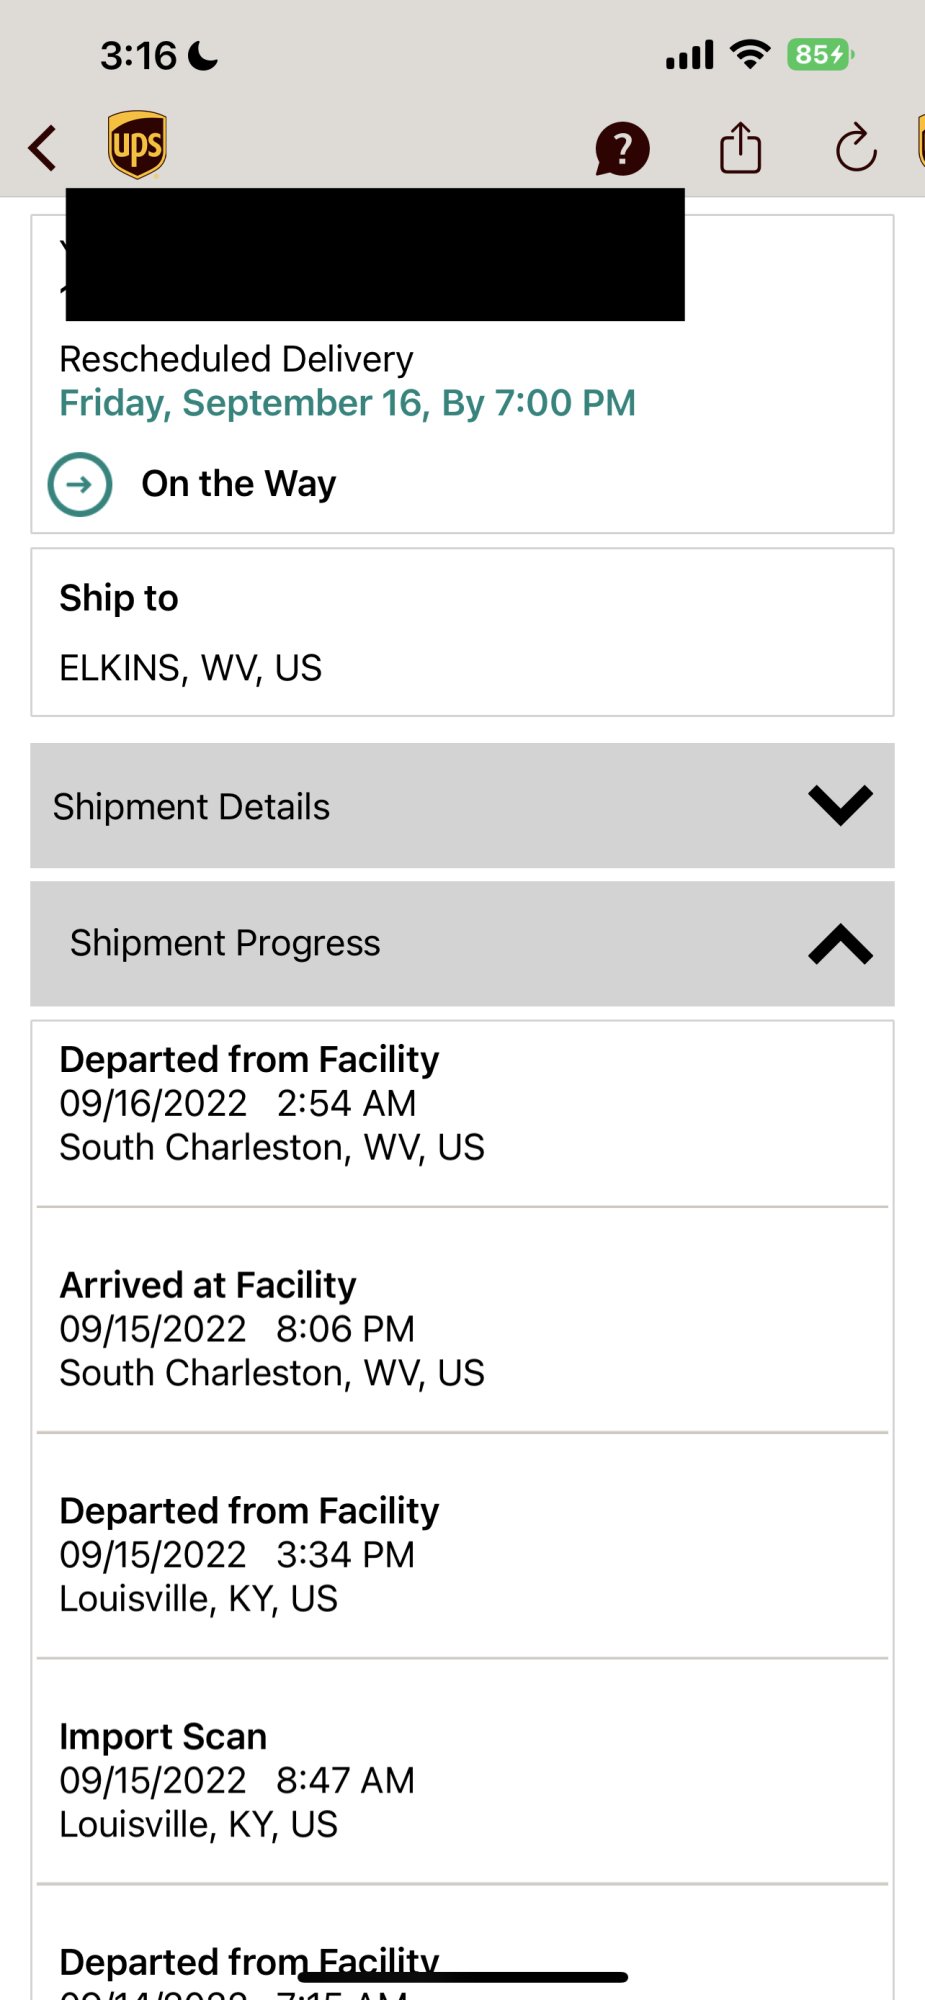
Task: Tap the home indicator bar
Action: 462,1977
